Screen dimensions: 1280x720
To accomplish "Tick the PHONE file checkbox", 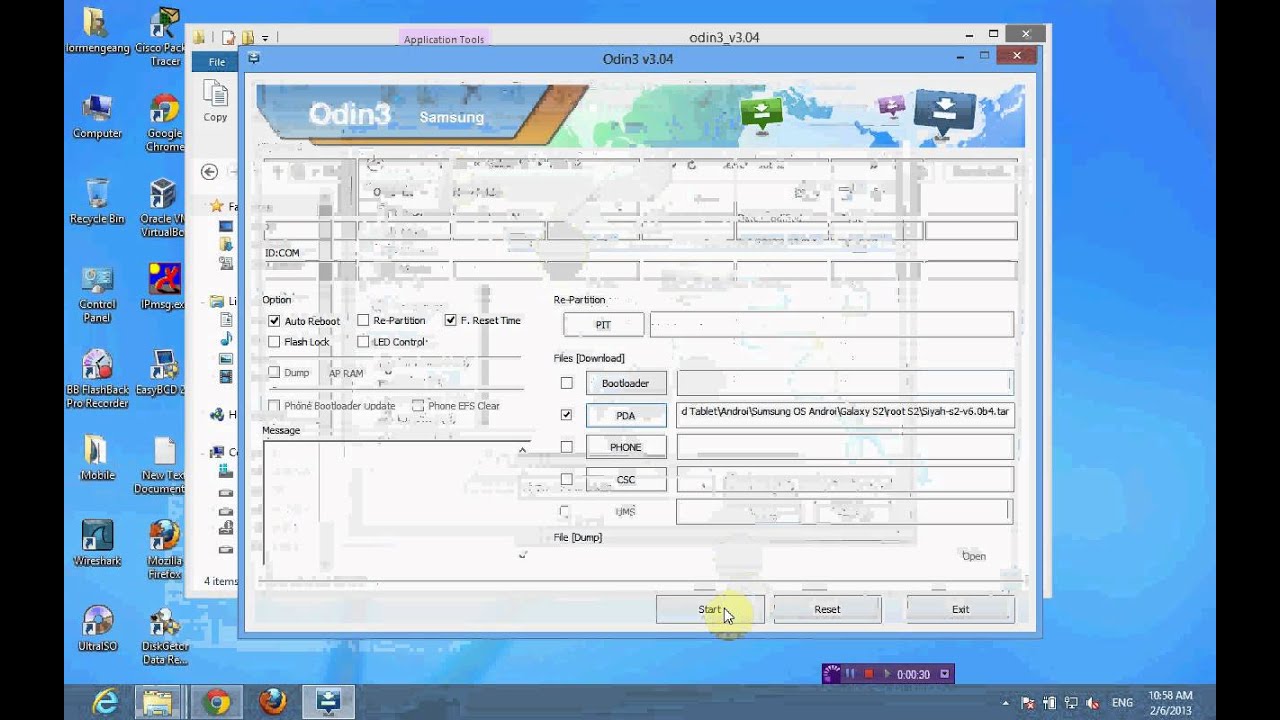I will click(x=567, y=447).
